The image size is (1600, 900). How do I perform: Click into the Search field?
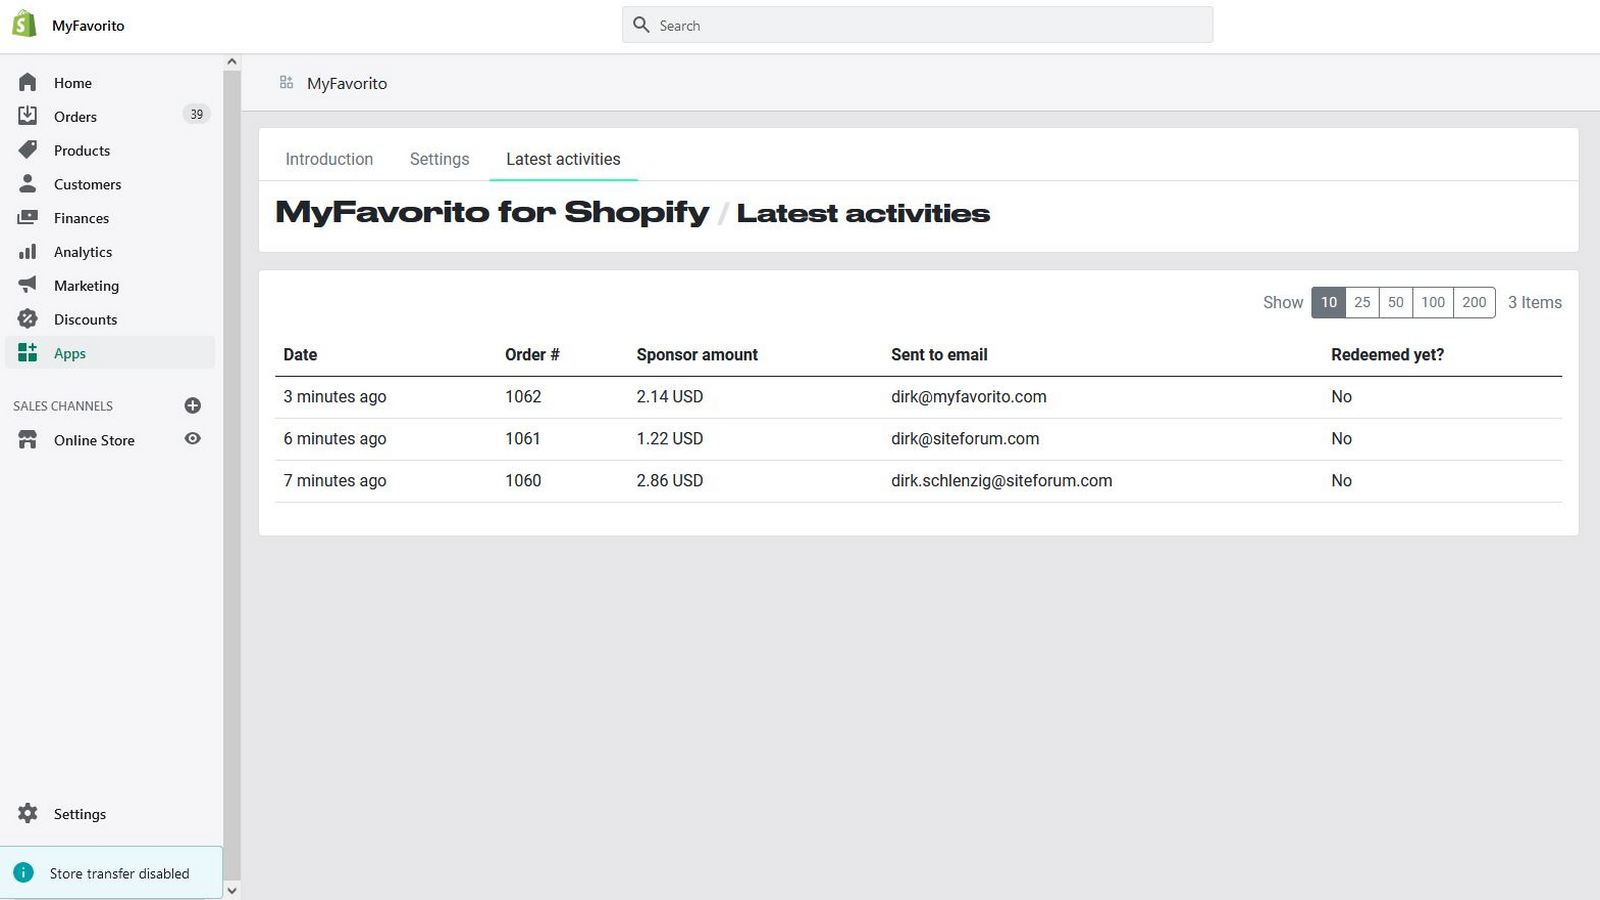click(x=917, y=25)
